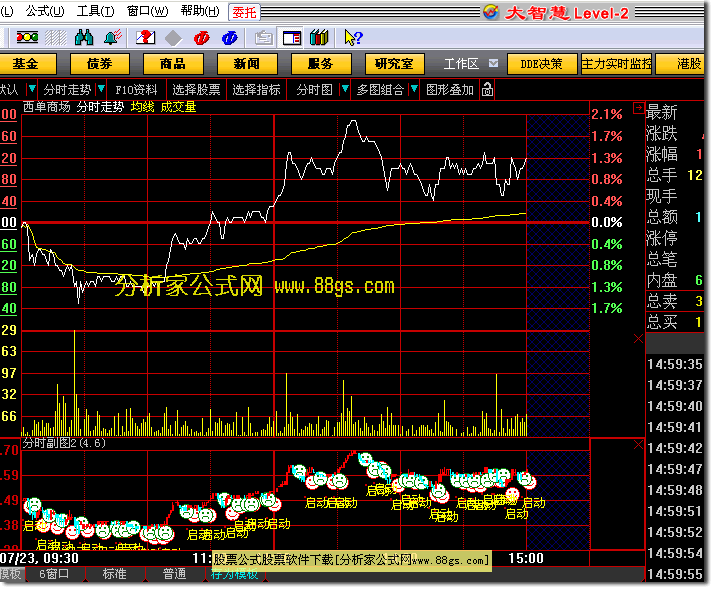Click the gray striped toolbar icon
The image size is (714, 589).
tap(56, 37)
